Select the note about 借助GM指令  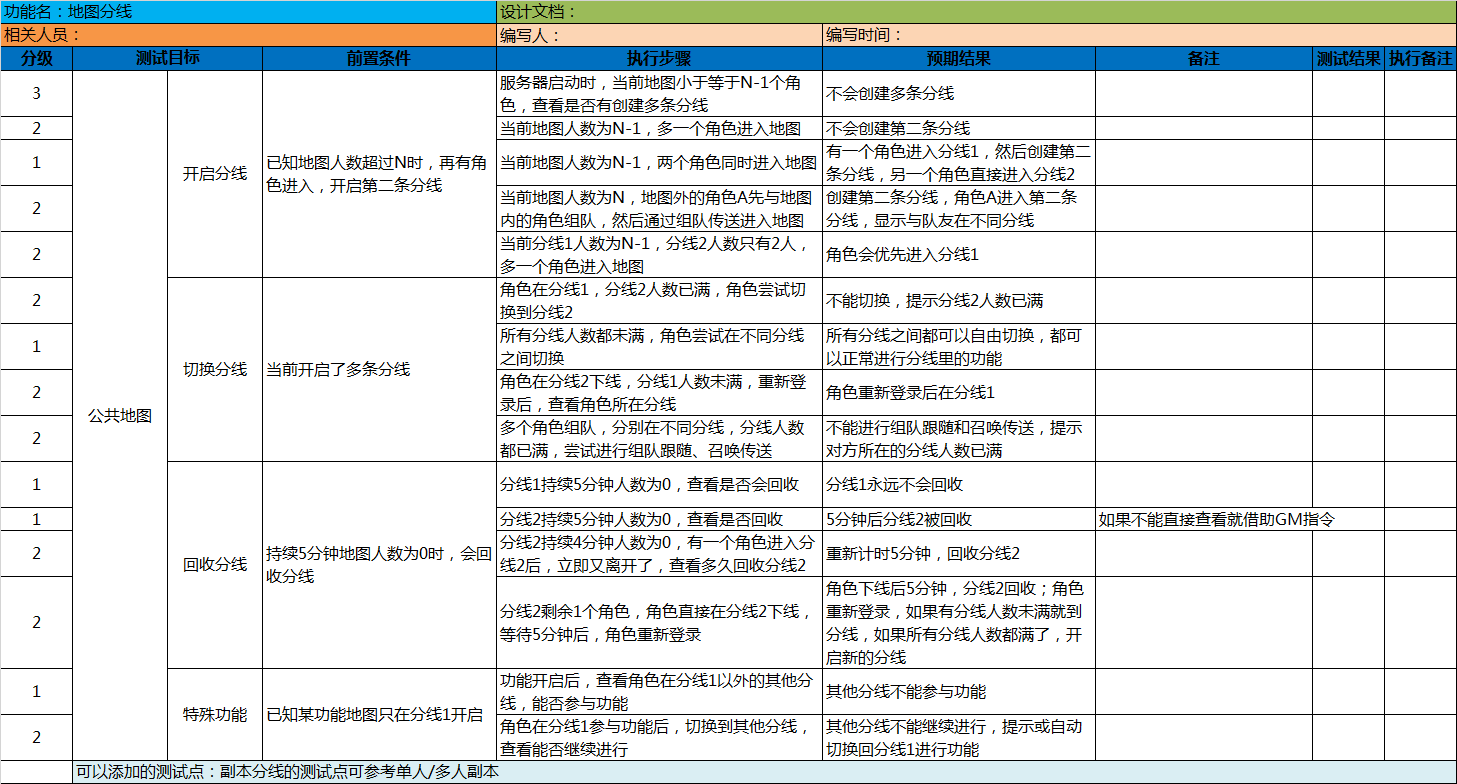coord(1204,519)
